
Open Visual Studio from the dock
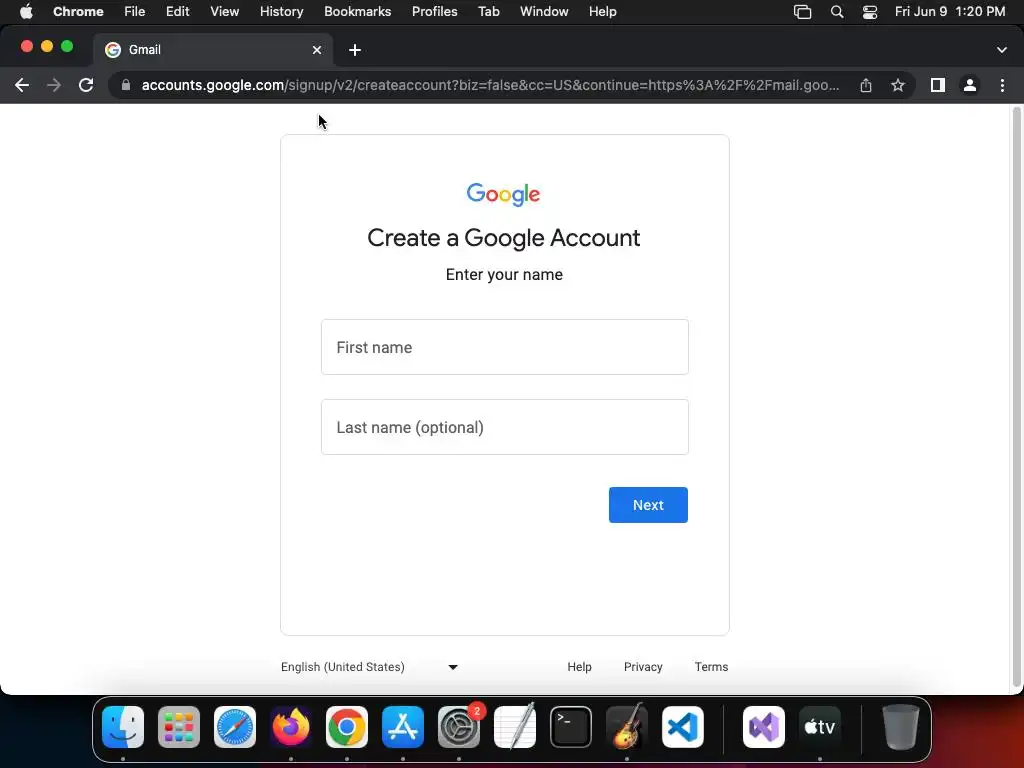(764, 727)
